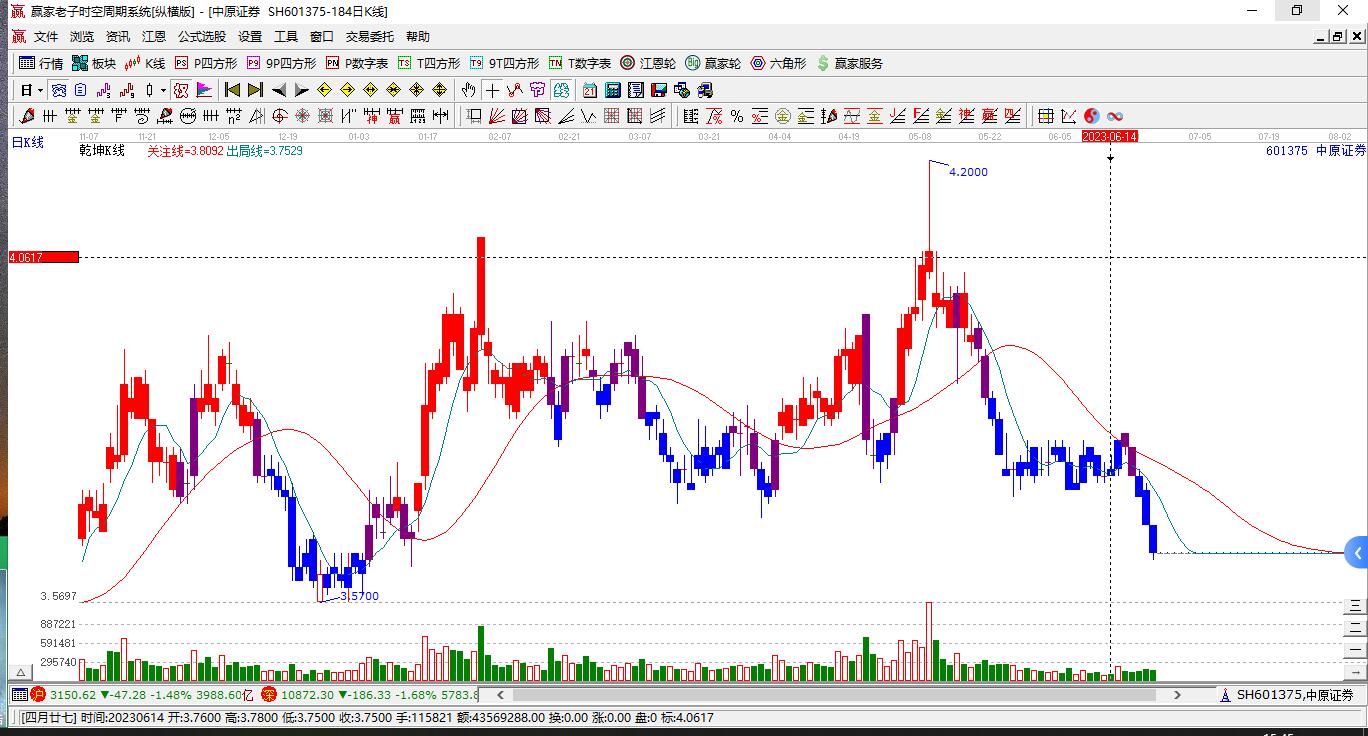Select the zigzag wave line tool
The height and width of the screenshot is (736, 1368).
tap(589, 116)
